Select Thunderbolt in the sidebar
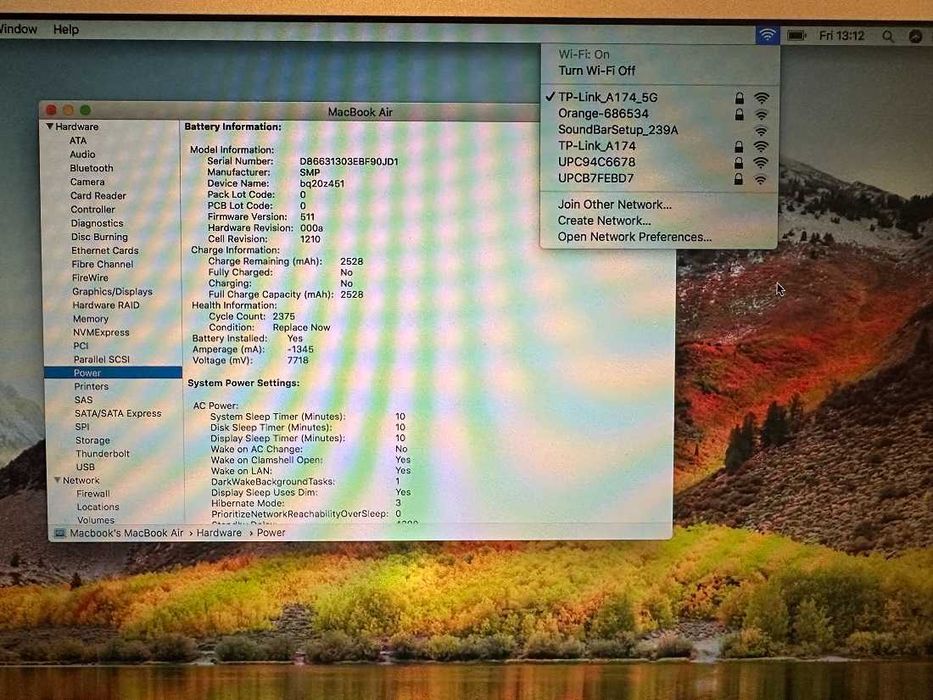 coord(102,454)
